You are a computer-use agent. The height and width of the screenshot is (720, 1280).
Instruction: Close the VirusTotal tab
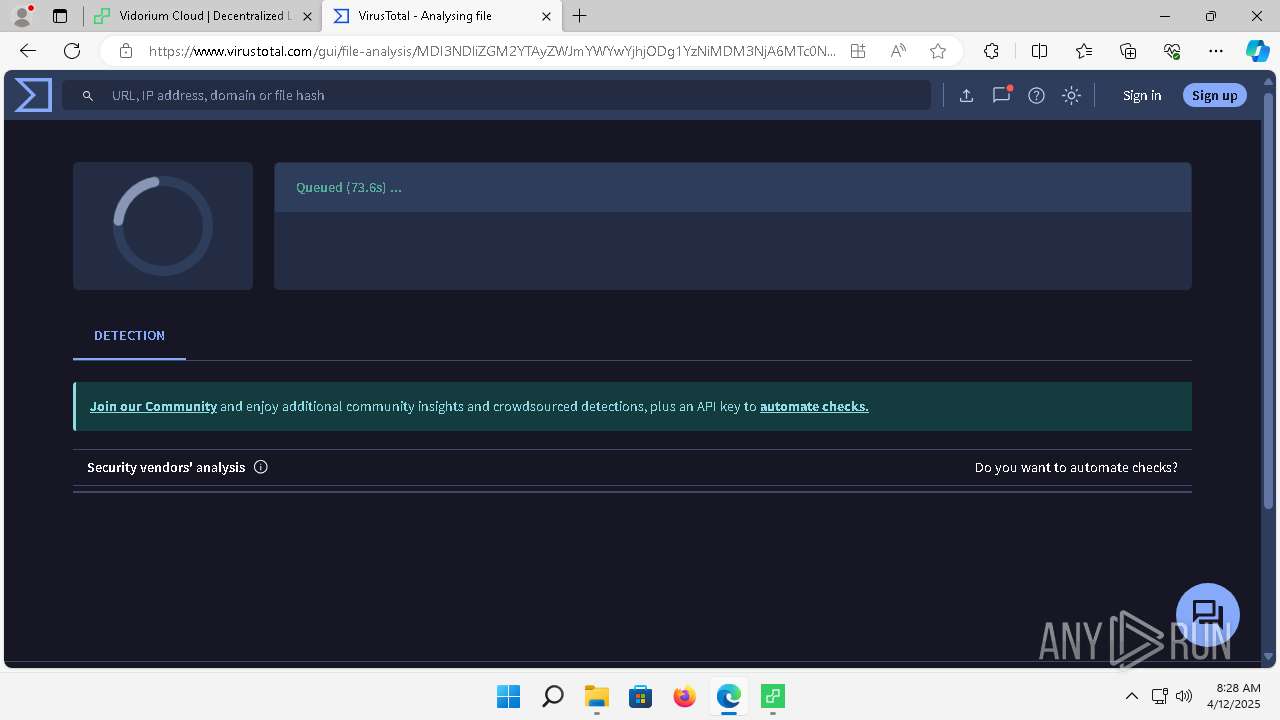(x=546, y=16)
